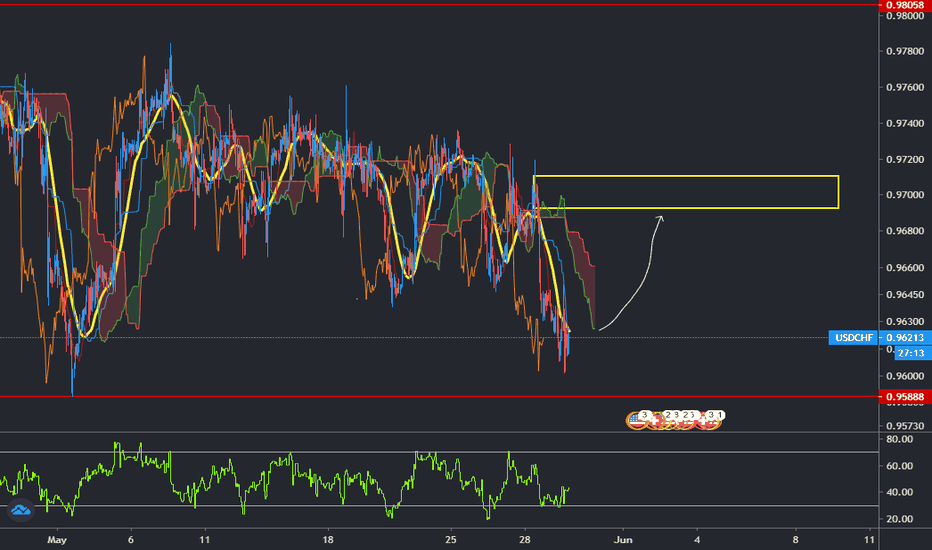Click the date 25 on time axis

451,540
